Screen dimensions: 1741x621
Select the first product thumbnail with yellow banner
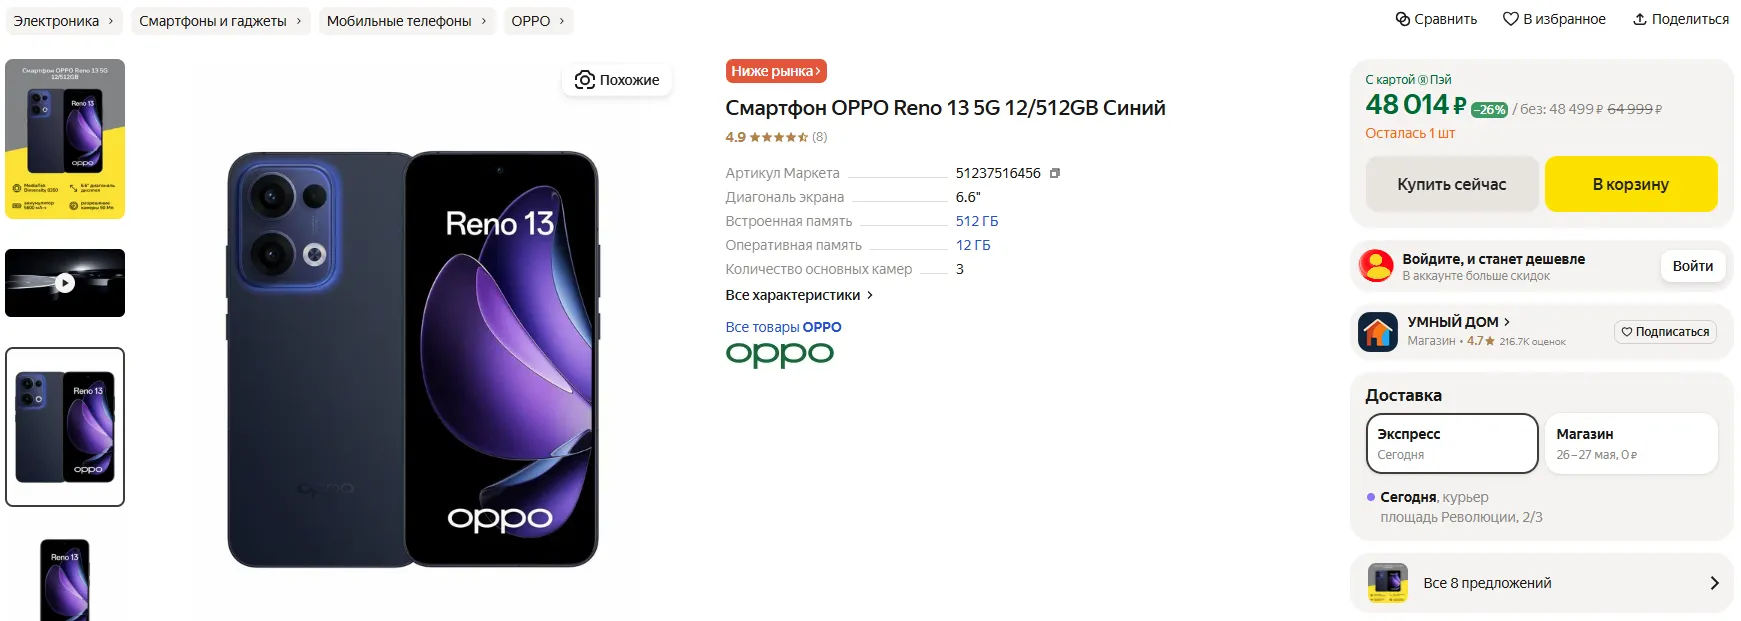(65, 139)
